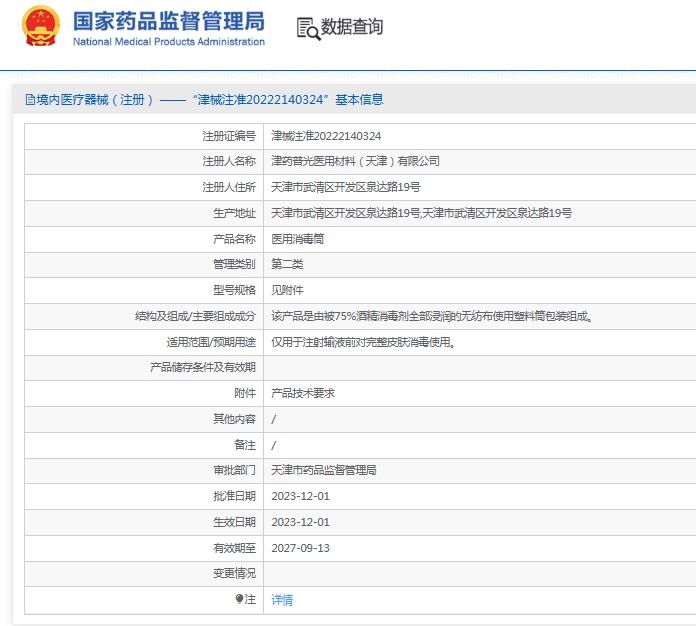Click the lightbulb icon beside 注

[239, 599]
